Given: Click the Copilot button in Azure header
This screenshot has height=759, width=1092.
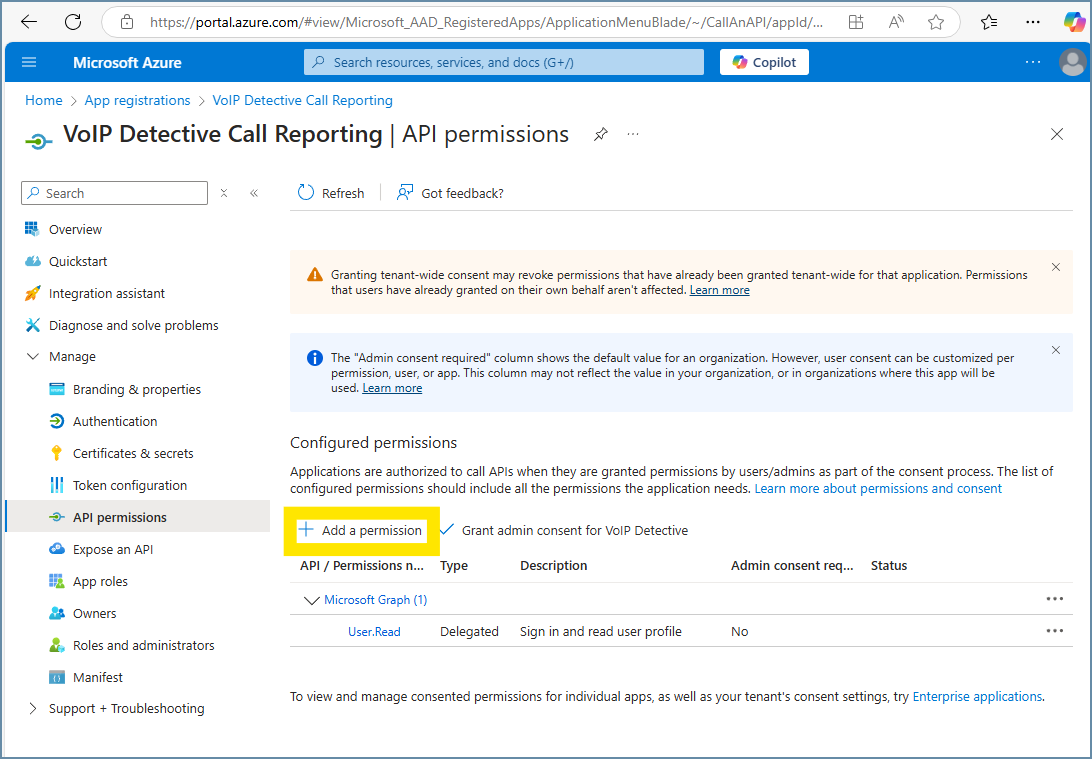Looking at the screenshot, I should click(764, 62).
